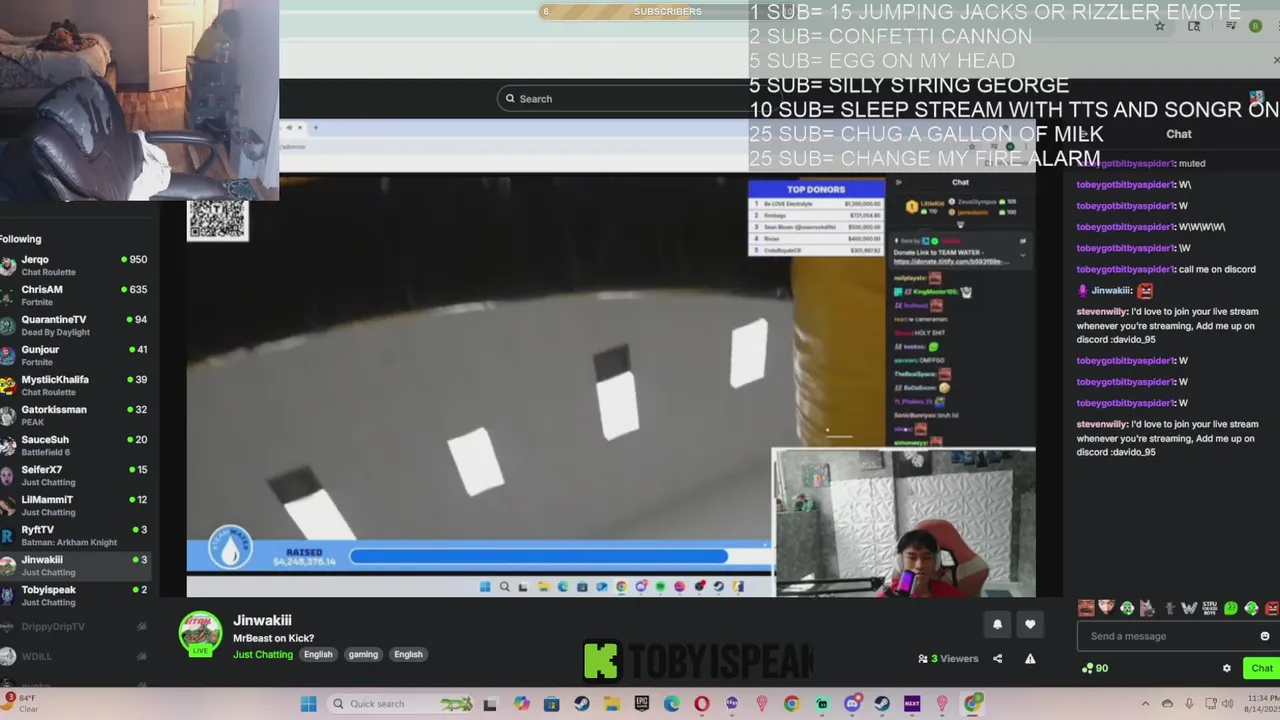The width and height of the screenshot is (1280, 720).
Task: Click the Chat panel header
Action: (x=1178, y=134)
